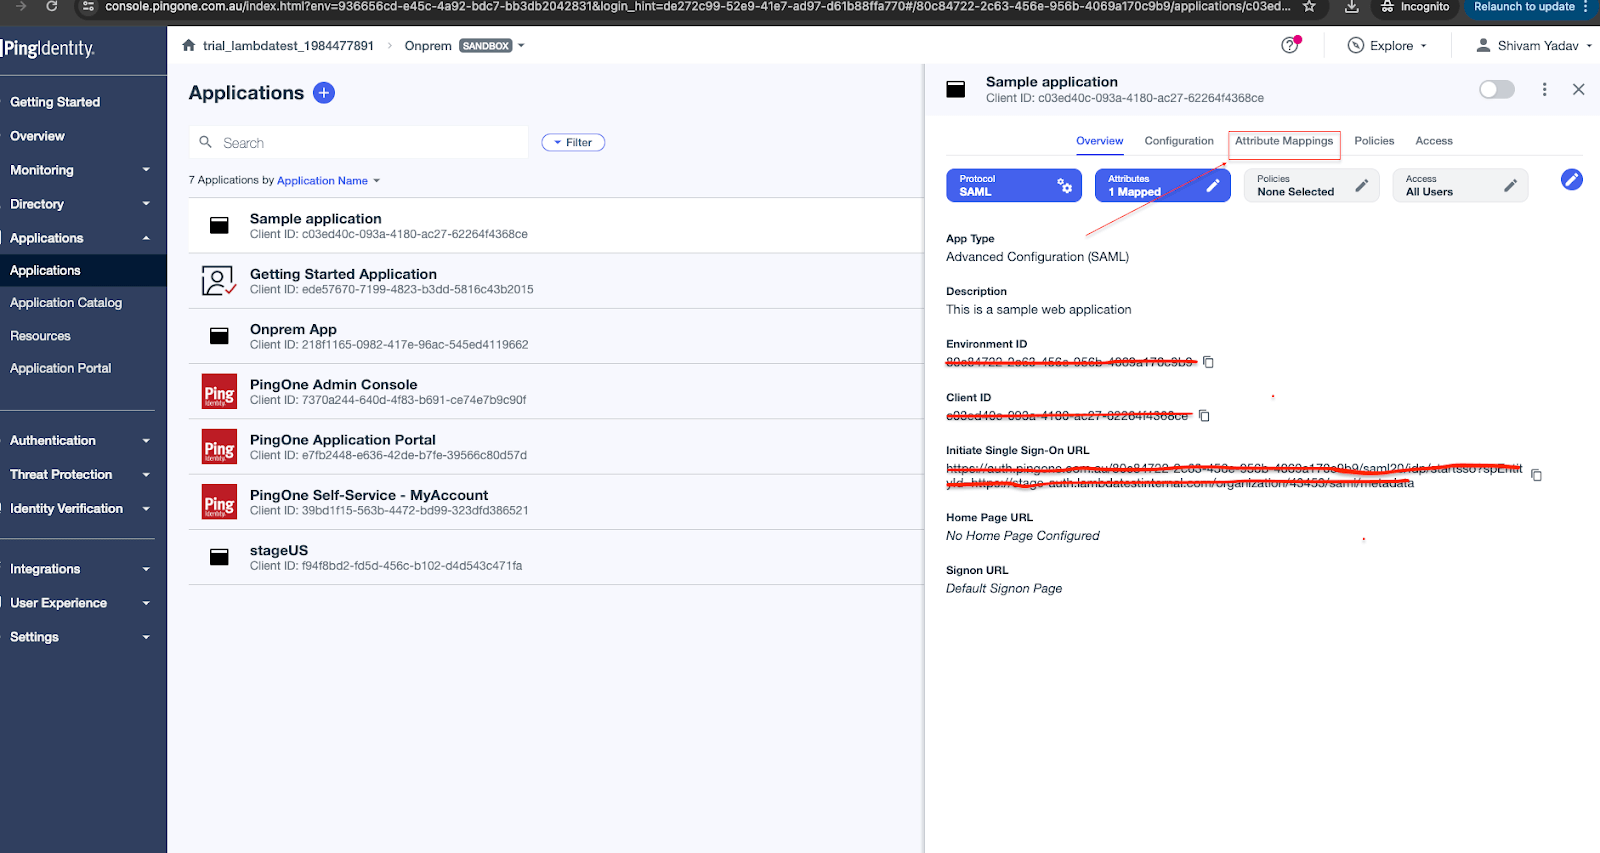Image resolution: width=1600 pixels, height=853 pixels.
Task: Click the Attributes mapped pencil icon
Action: pyautogui.click(x=1213, y=185)
